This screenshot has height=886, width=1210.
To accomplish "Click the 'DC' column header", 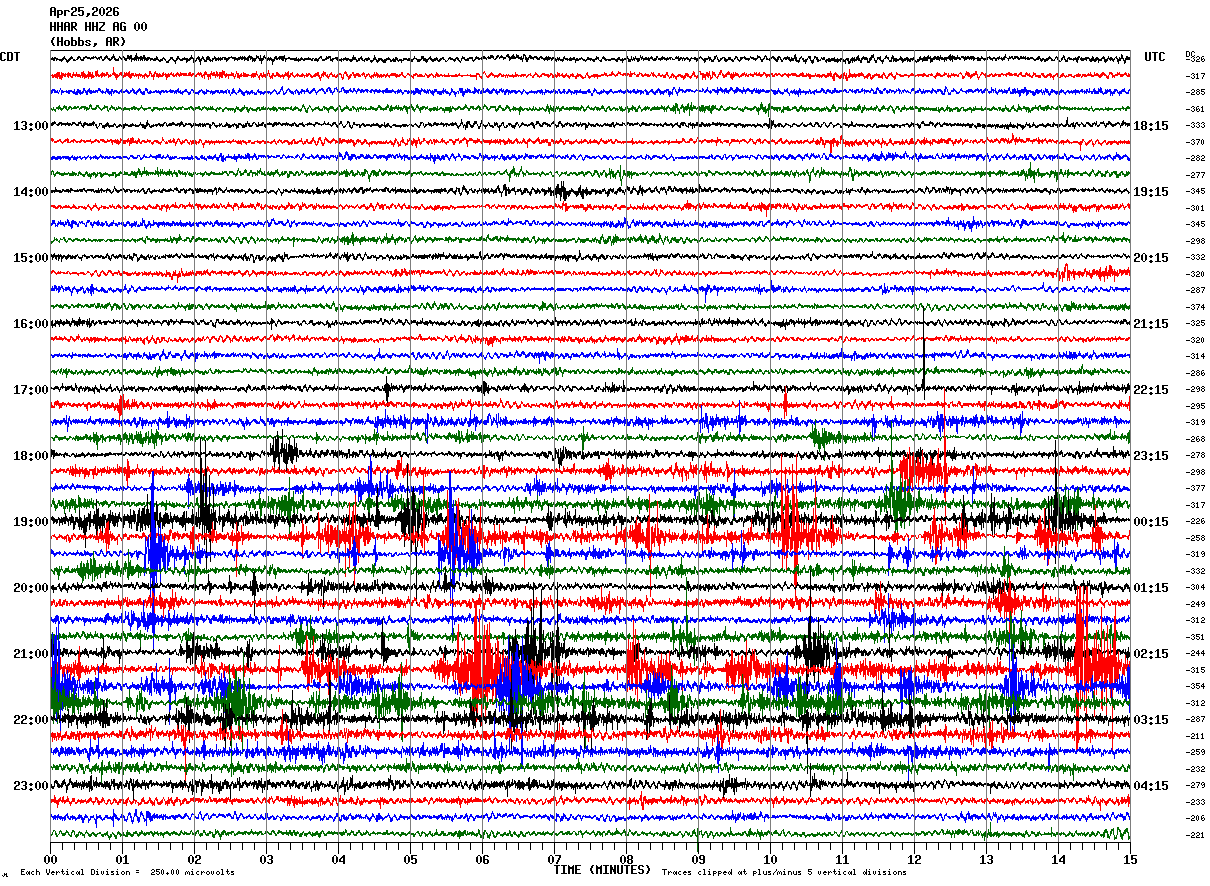I will click(x=1190, y=54).
